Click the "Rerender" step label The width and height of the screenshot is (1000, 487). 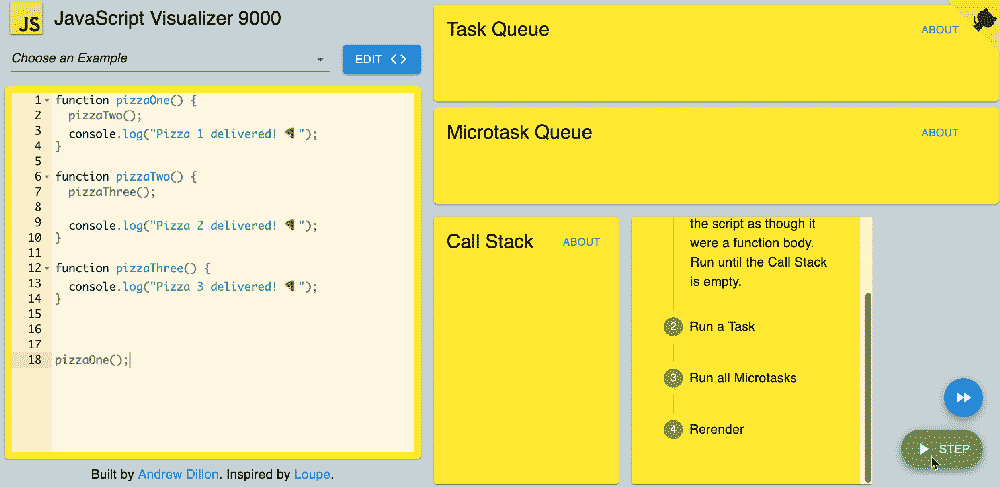pyautogui.click(x=717, y=430)
